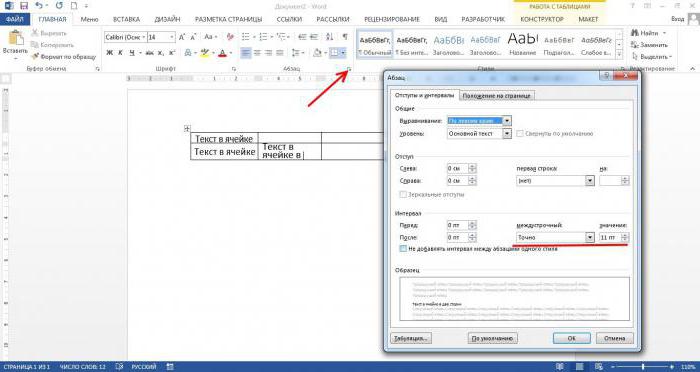Open the КОНСТРУКТОР table tools tab
The width and height of the screenshot is (700, 372).
(542, 19)
